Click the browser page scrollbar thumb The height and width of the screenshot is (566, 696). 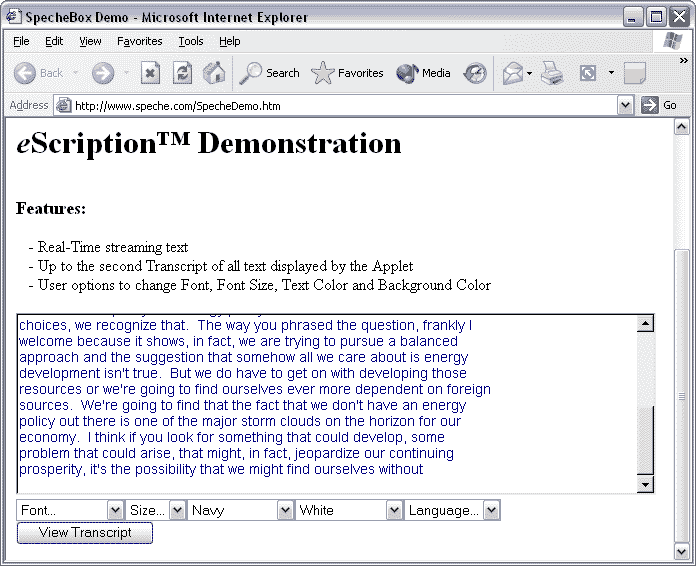pyautogui.click(x=682, y=396)
